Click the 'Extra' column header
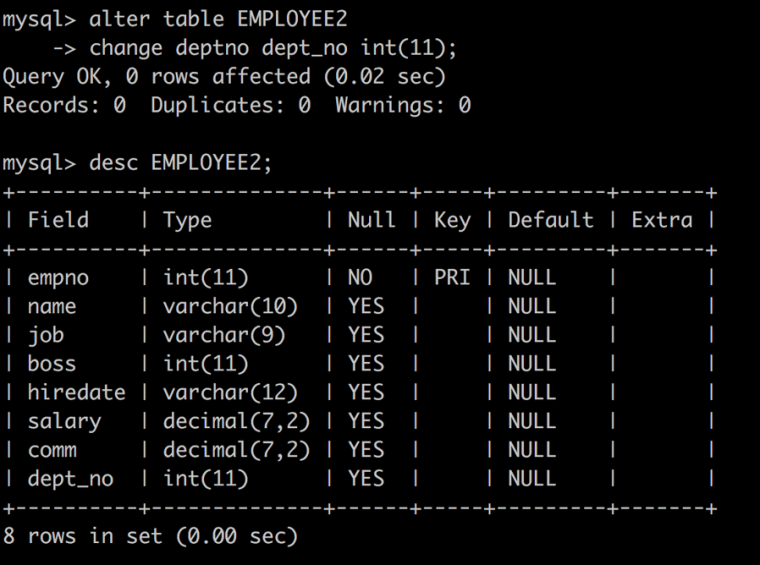760x565 pixels. click(662, 220)
